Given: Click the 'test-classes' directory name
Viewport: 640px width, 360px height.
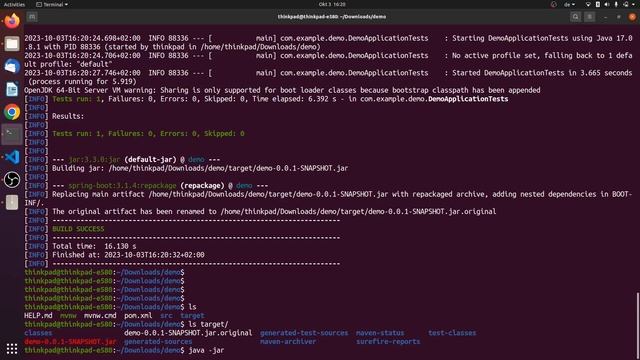Looking at the screenshot, I should pyautogui.click(x=452, y=333).
